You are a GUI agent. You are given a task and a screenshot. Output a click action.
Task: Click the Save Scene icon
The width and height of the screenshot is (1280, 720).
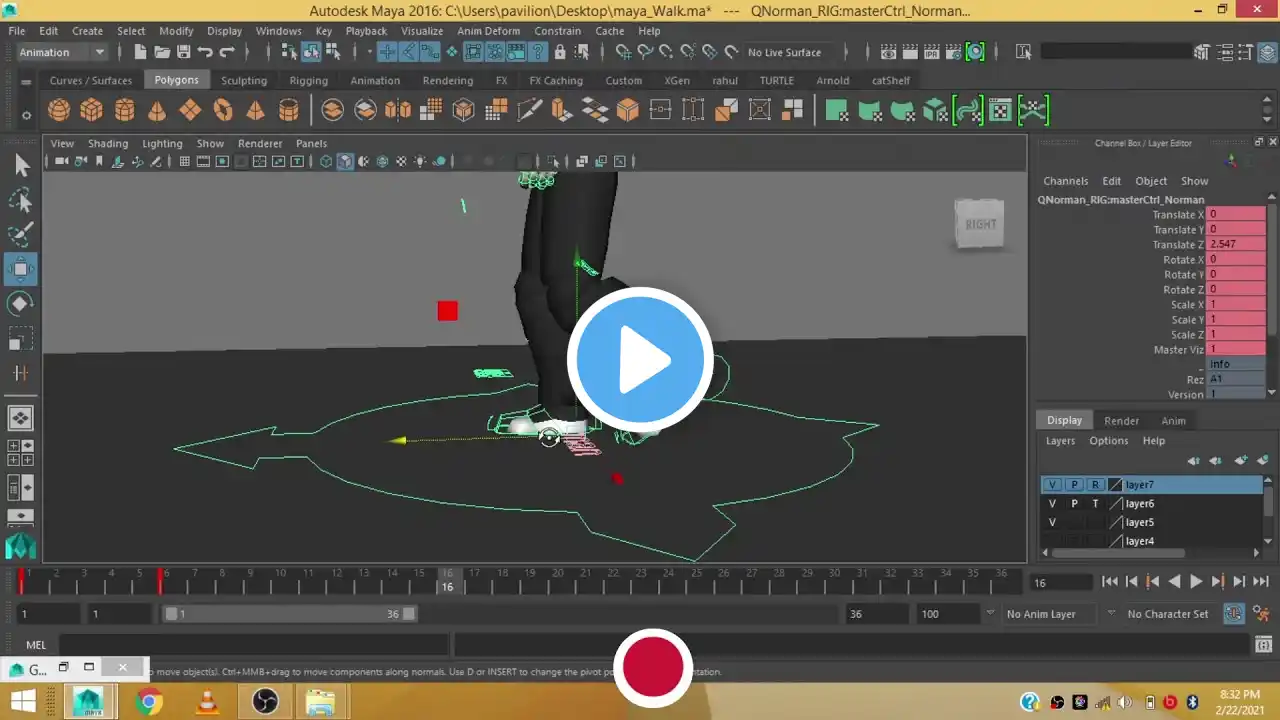[183, 52]
